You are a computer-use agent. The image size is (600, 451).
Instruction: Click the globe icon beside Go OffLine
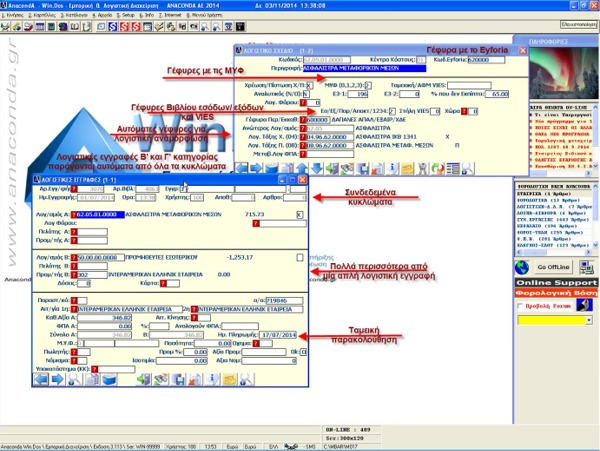[522, 267]
